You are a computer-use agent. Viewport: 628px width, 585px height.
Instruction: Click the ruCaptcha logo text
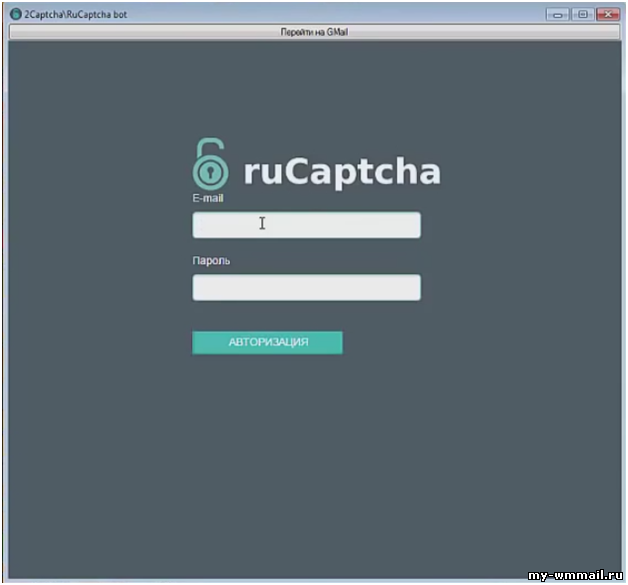click(x=342, y=173)
